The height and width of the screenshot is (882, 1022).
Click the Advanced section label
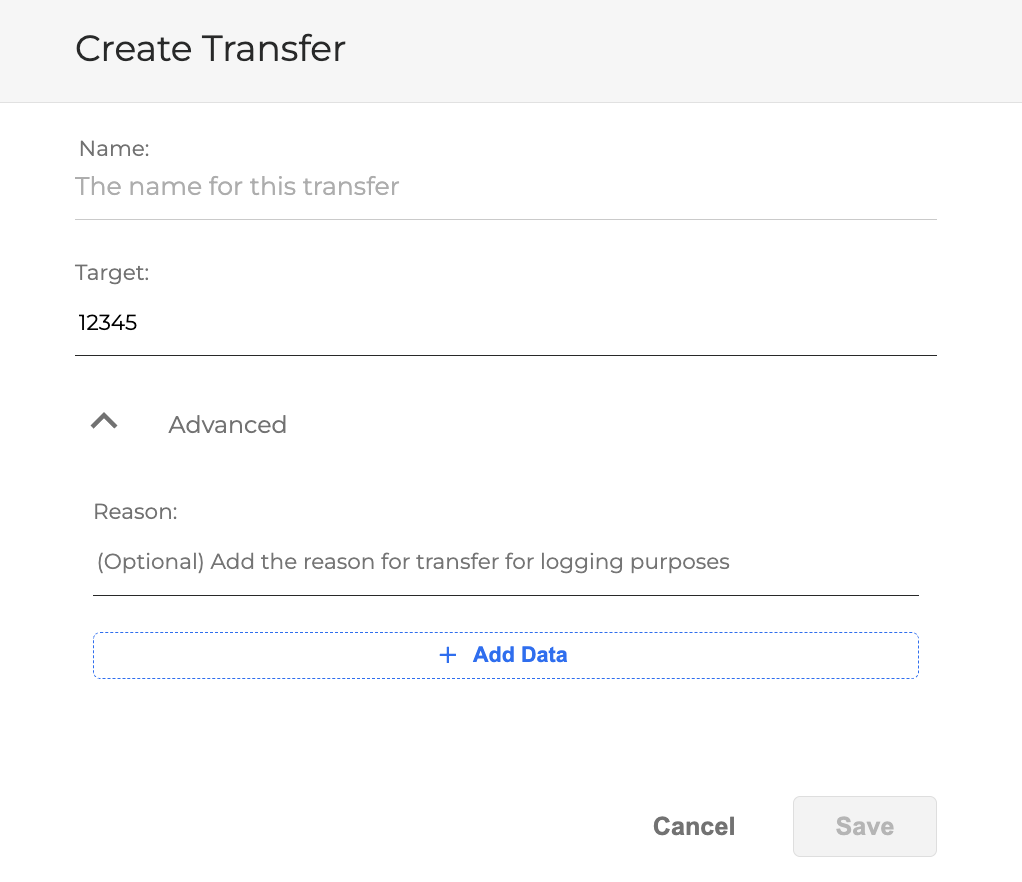[x=227, y=425]
